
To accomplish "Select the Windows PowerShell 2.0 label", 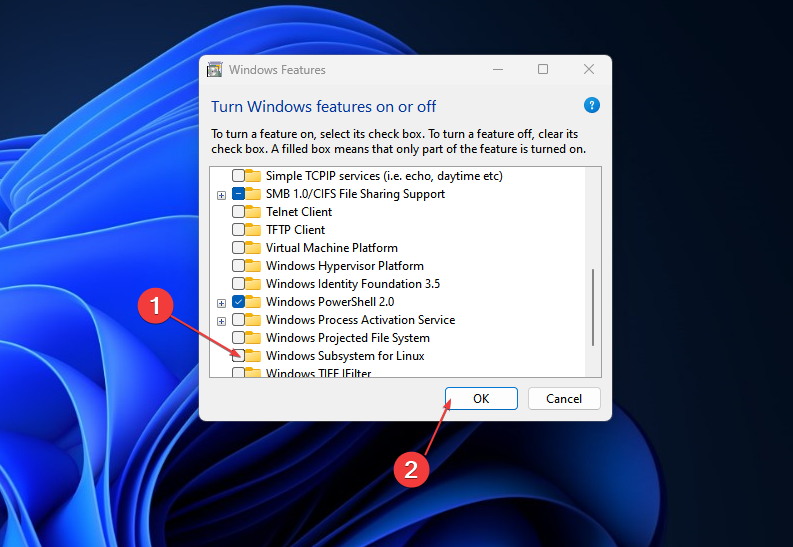I will click(330, 302).
